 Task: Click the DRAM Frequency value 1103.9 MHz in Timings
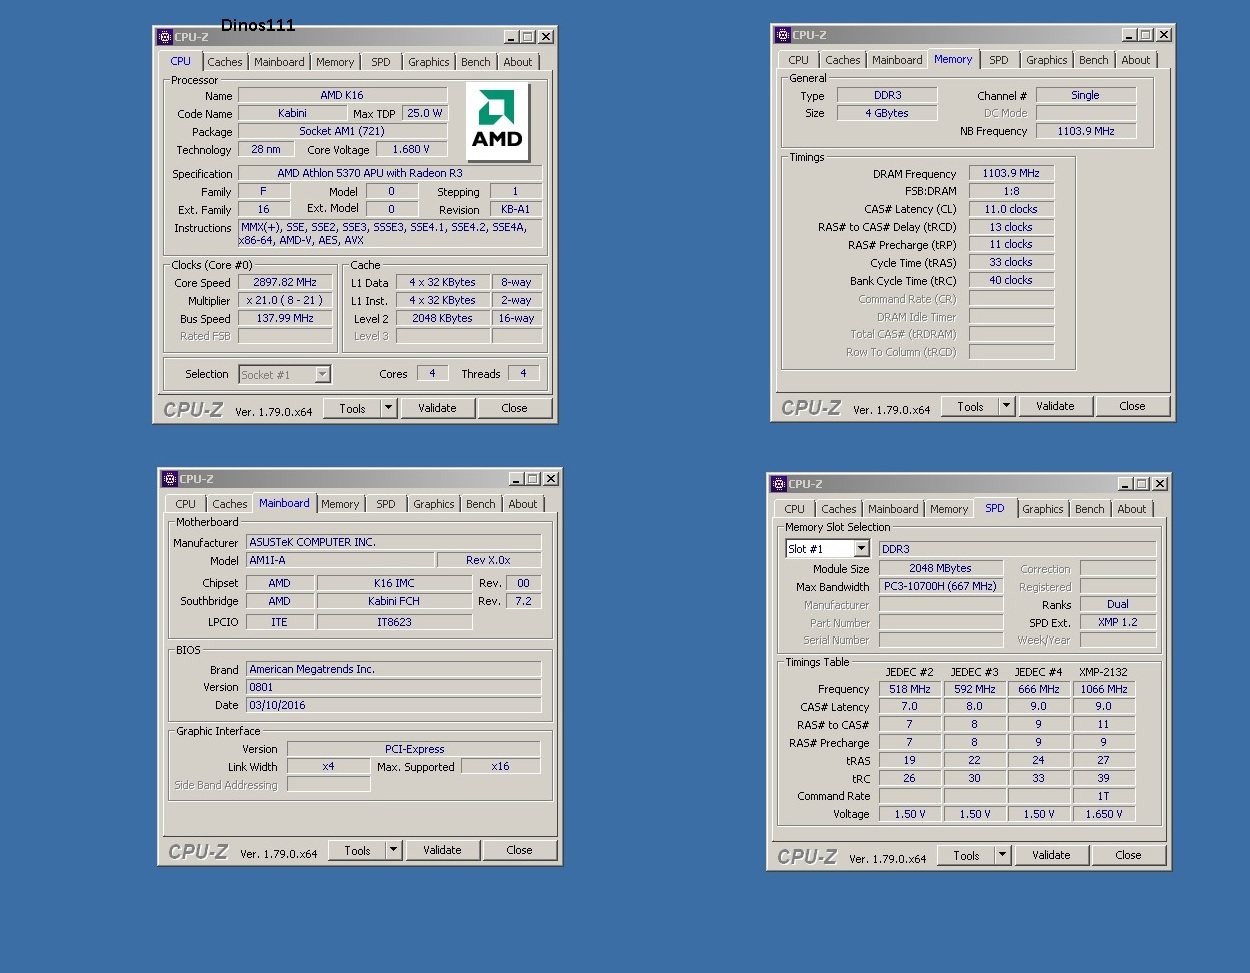[1011, 174]
